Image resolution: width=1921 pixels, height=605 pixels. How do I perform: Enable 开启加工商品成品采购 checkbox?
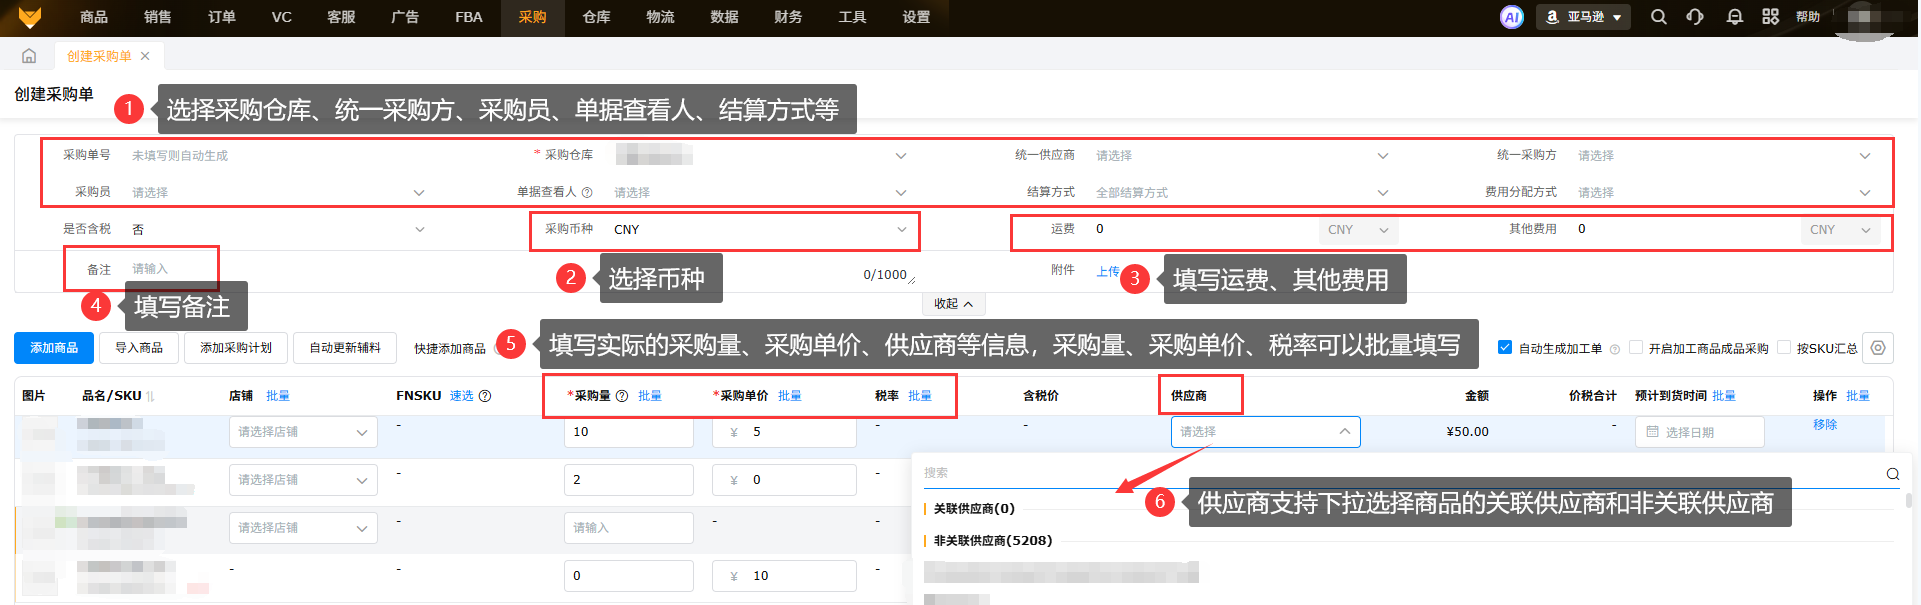point(1636,348)
